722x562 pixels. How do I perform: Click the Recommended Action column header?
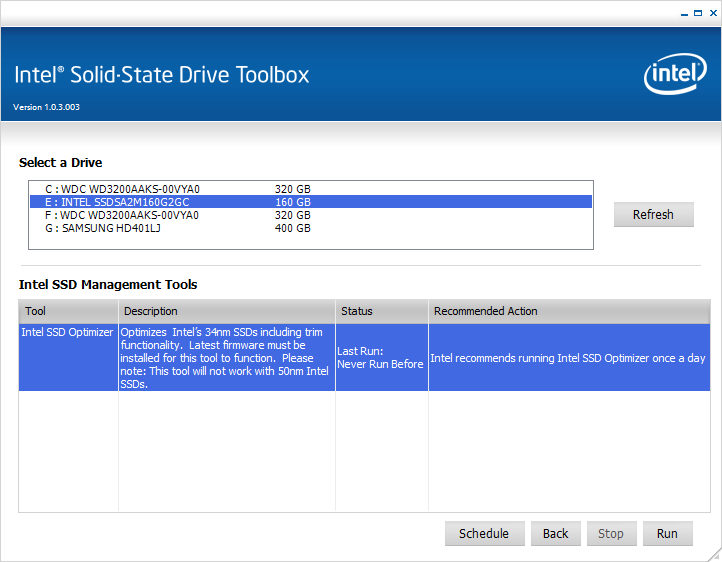click(x=569, y=311)
